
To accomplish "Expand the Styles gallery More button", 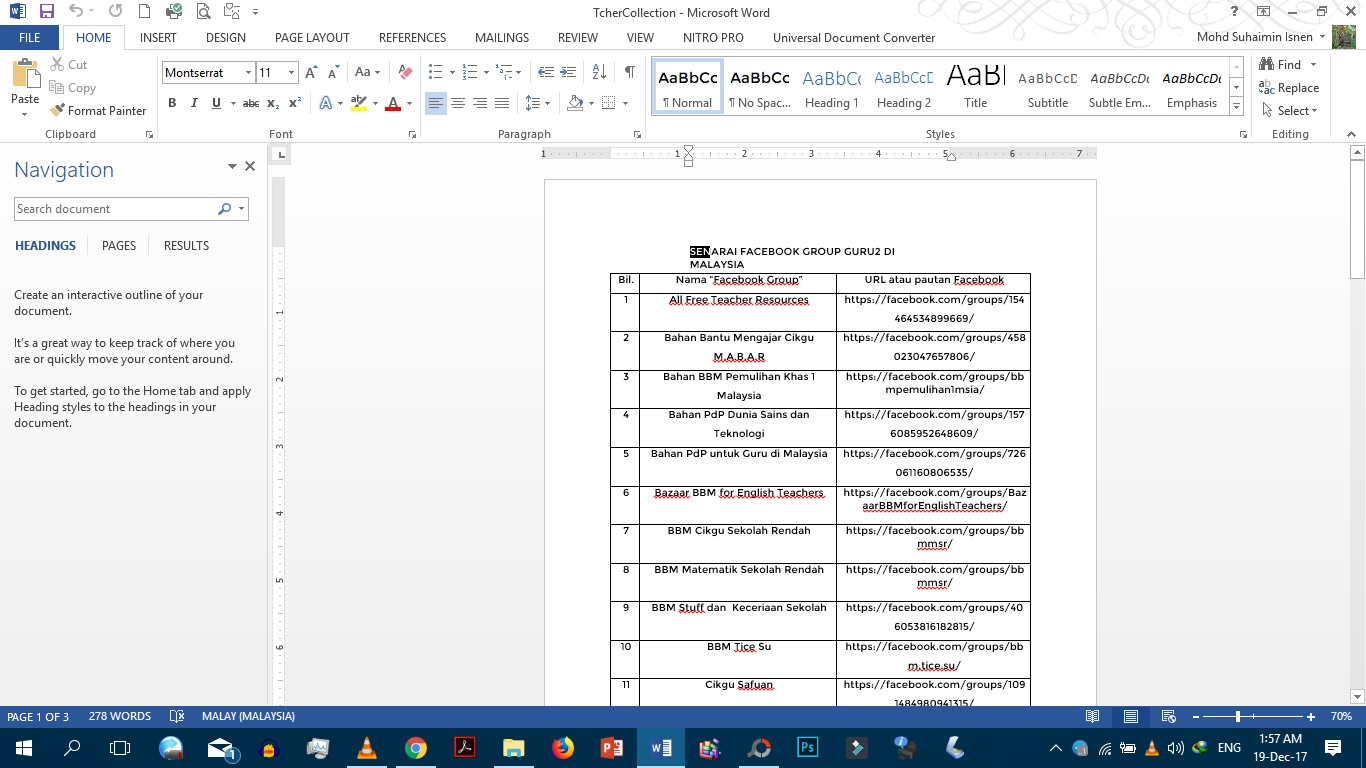I will pos(1237,108).
